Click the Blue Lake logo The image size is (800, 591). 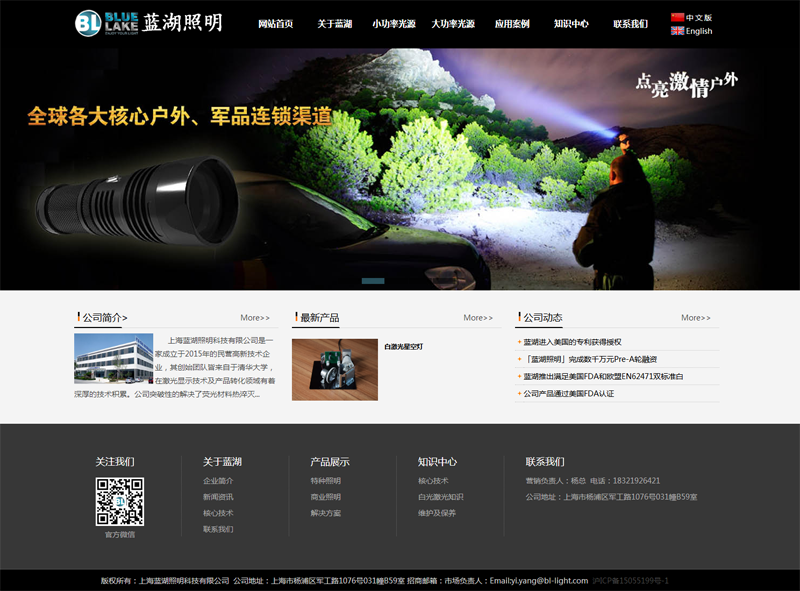pyautogui.click(x=148, y=23)
